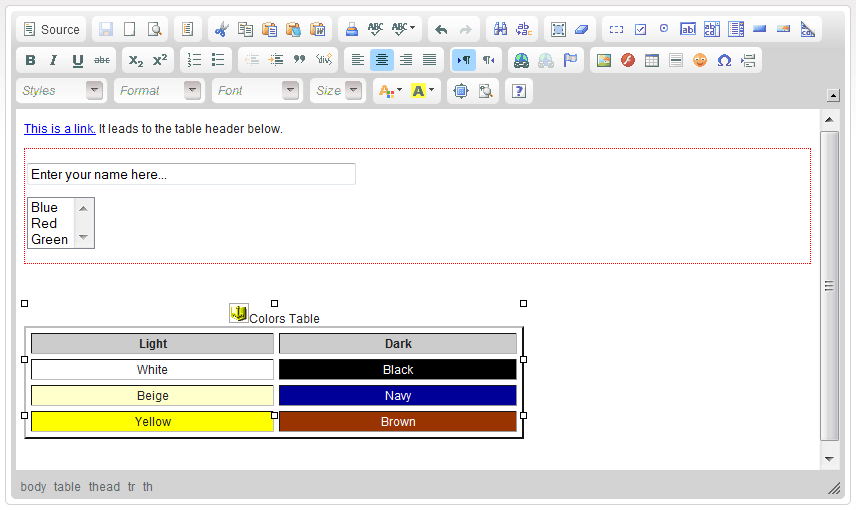The image size is (856, 510).
Task: Click the Source view button
Action: (x=51, y=29)
